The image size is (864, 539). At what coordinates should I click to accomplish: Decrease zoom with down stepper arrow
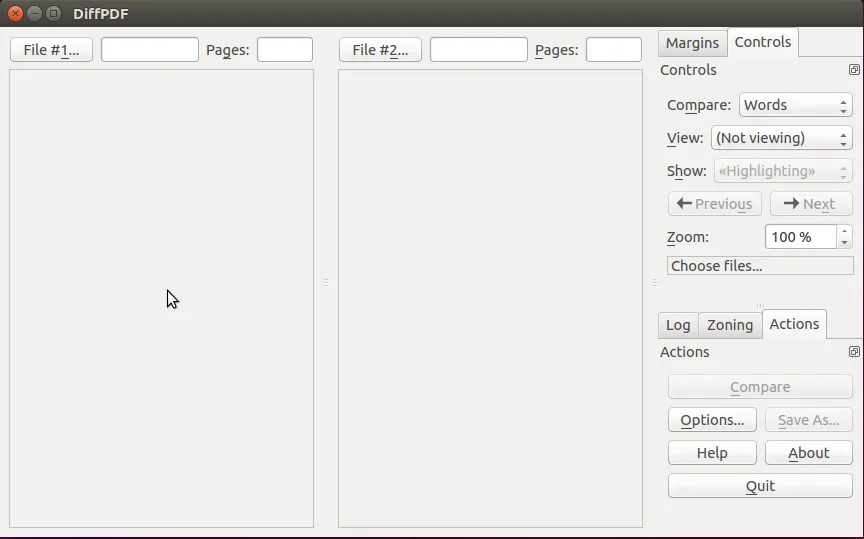point(844,242)
